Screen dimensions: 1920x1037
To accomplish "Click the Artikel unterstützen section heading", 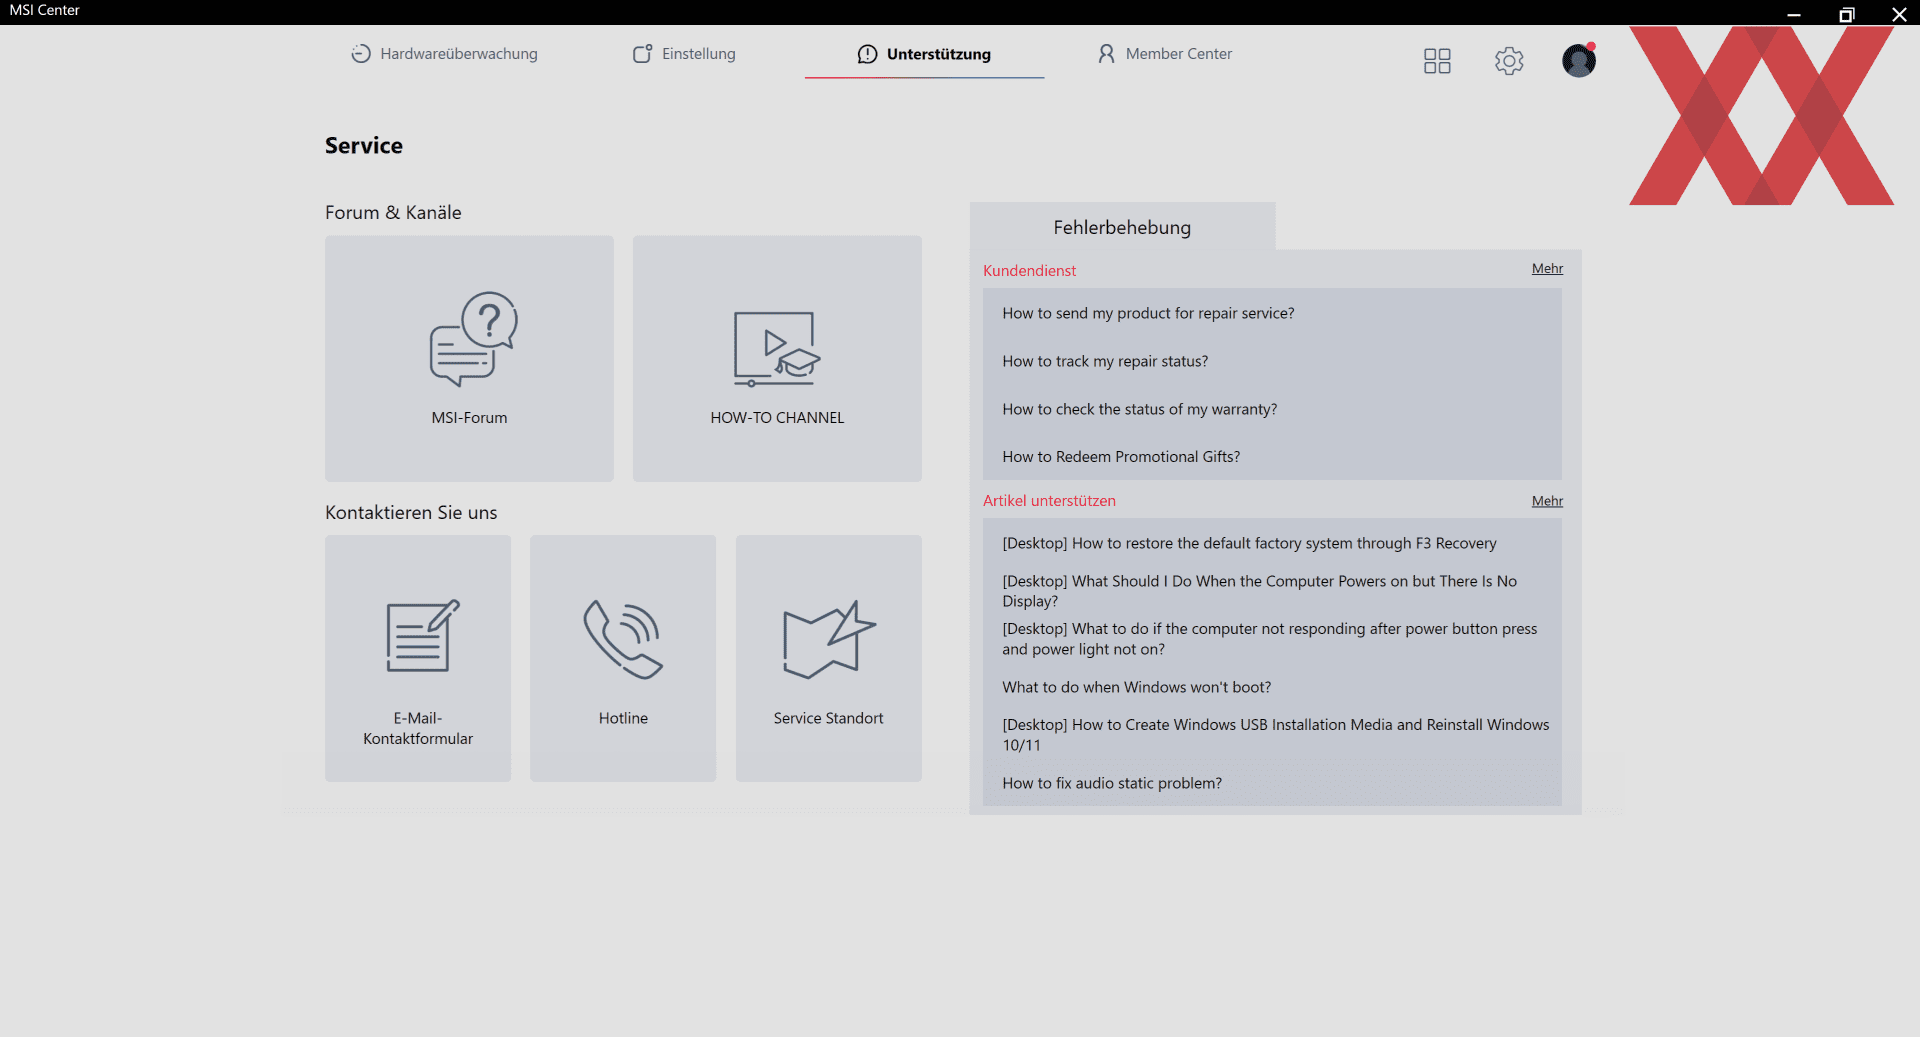I will [1049, 501].
